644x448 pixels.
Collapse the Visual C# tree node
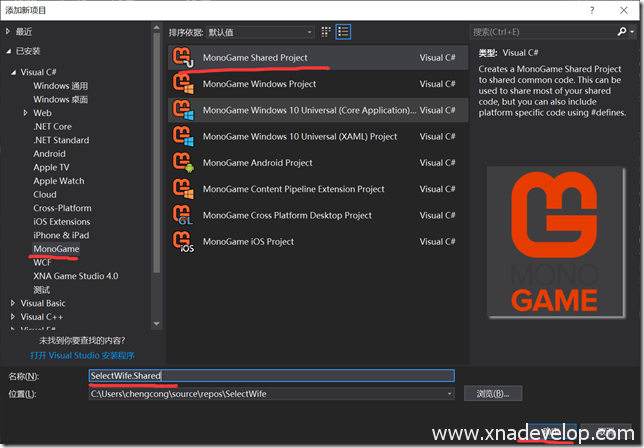click(x=13, y=72)
